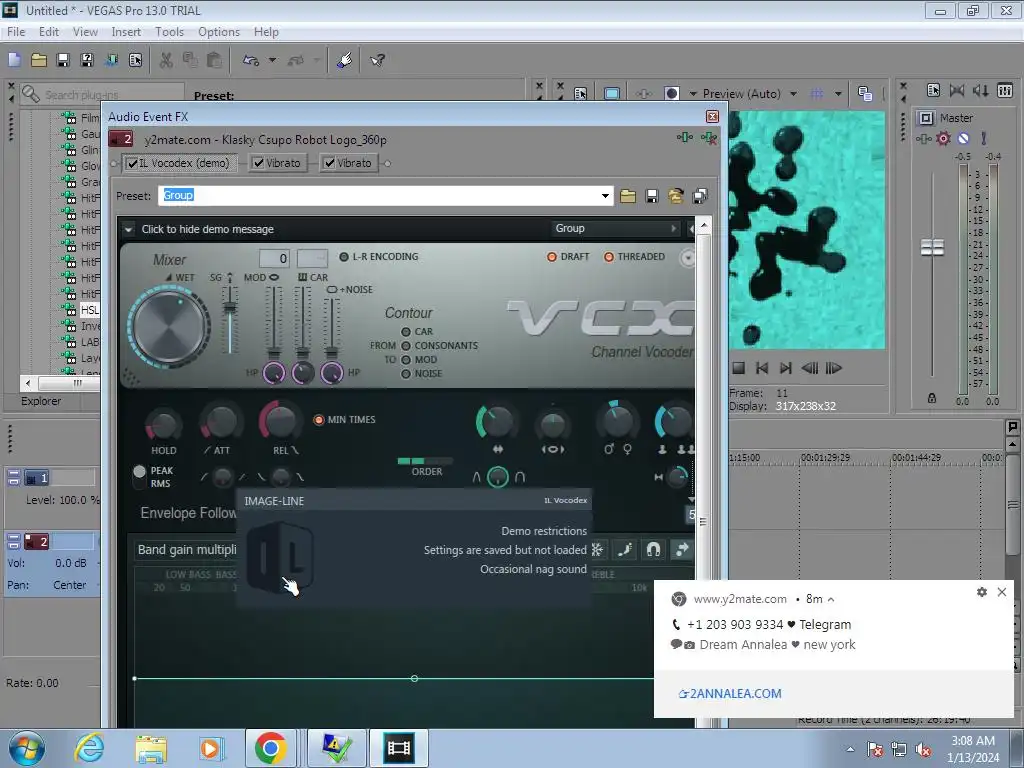Image resolution: width=1024 pixels, height=768 pixels.
Task: Close the y2mate notification popup
Action: coord(1002,592)
